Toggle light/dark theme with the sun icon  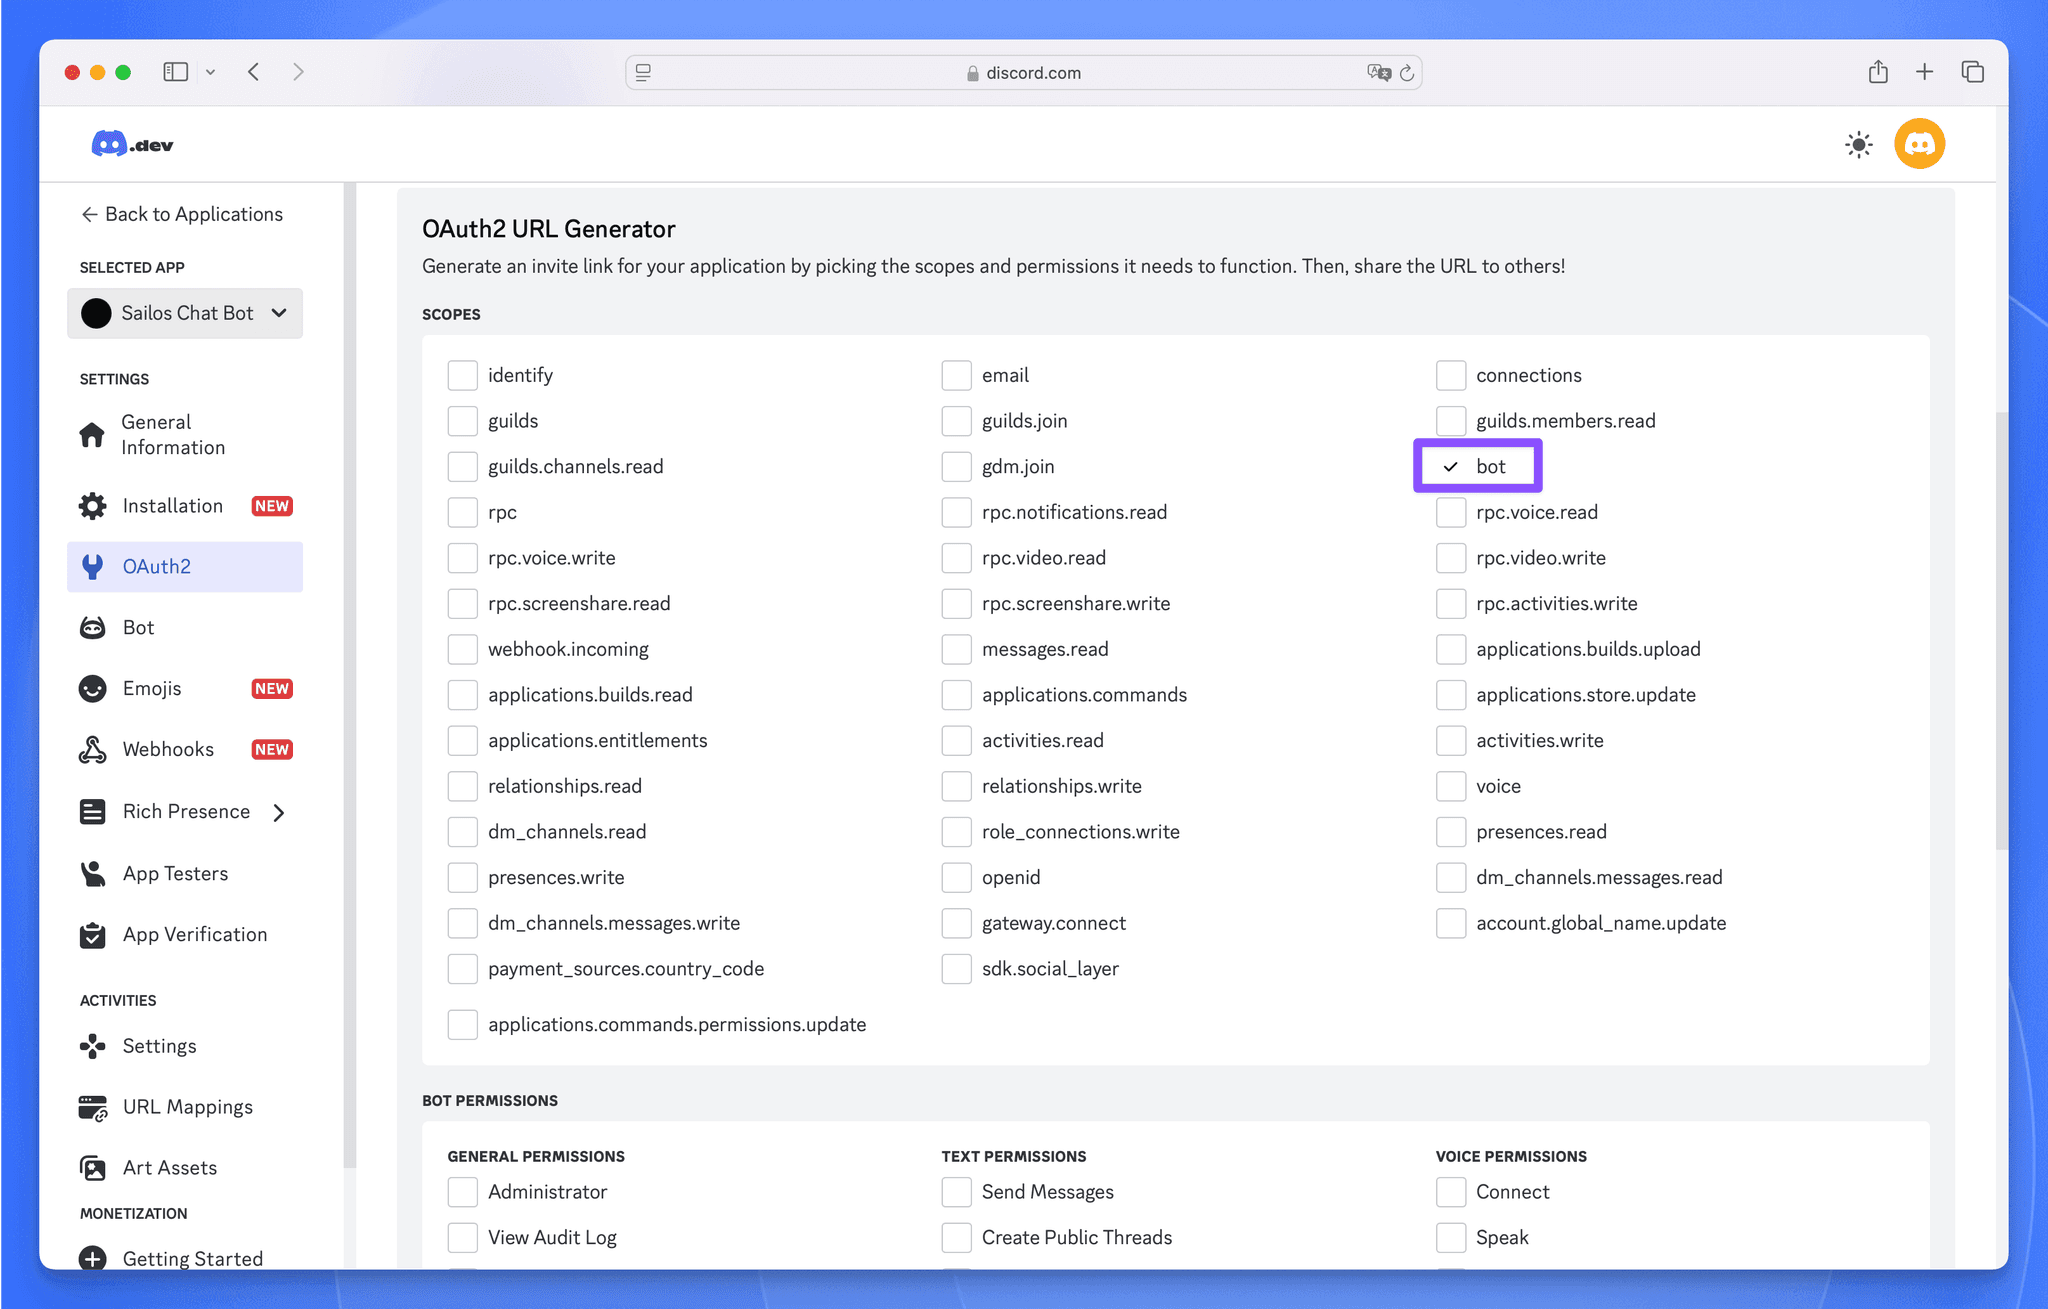pyautogui.click(x=1857, y=144)
